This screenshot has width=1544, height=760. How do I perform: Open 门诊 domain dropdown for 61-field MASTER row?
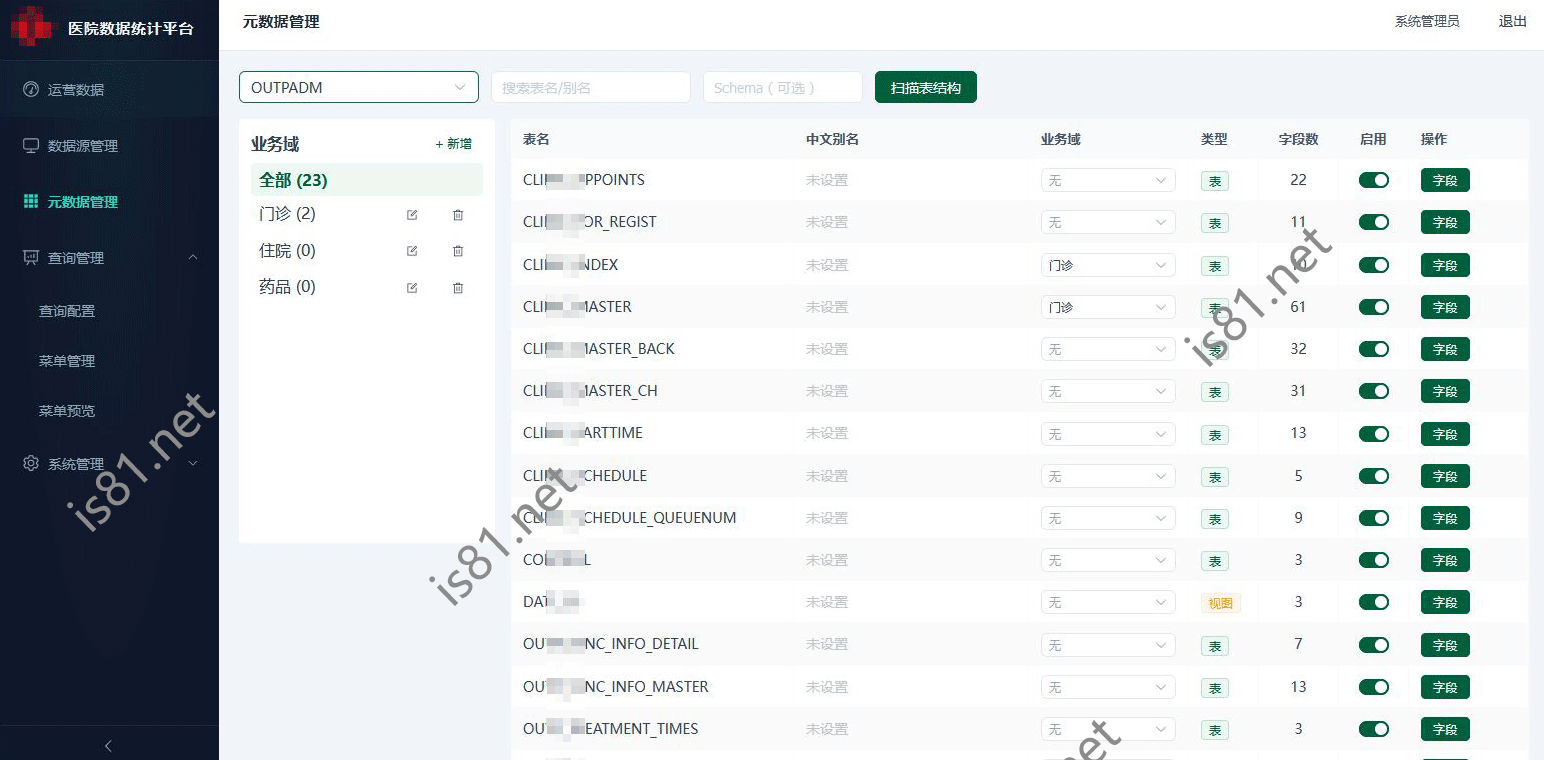(x=1108, y=307)
